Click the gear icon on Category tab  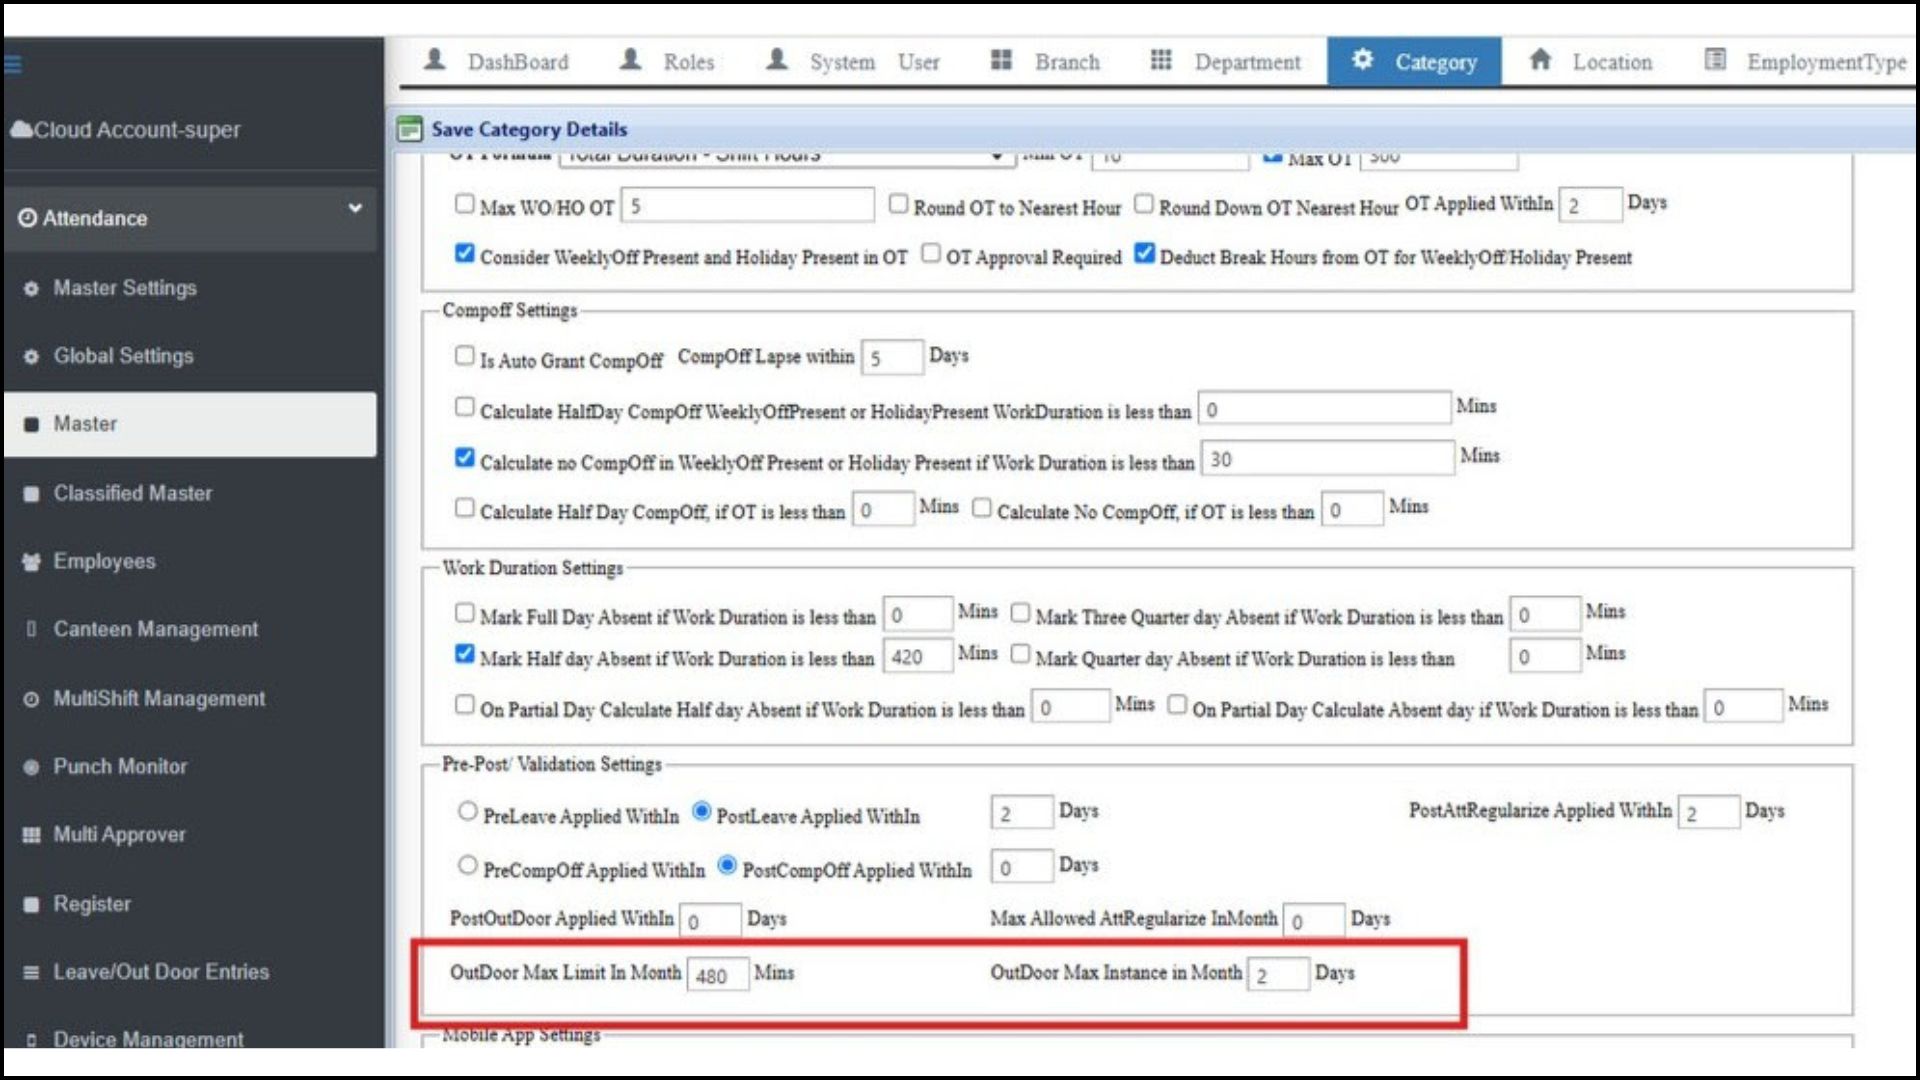(x=1362, y=59)
